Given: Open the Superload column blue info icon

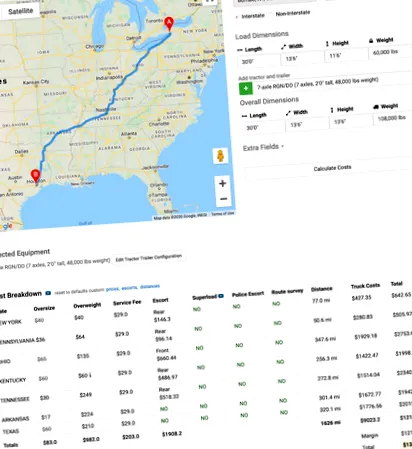Looking at the screenshot, I should pos(221,296).
